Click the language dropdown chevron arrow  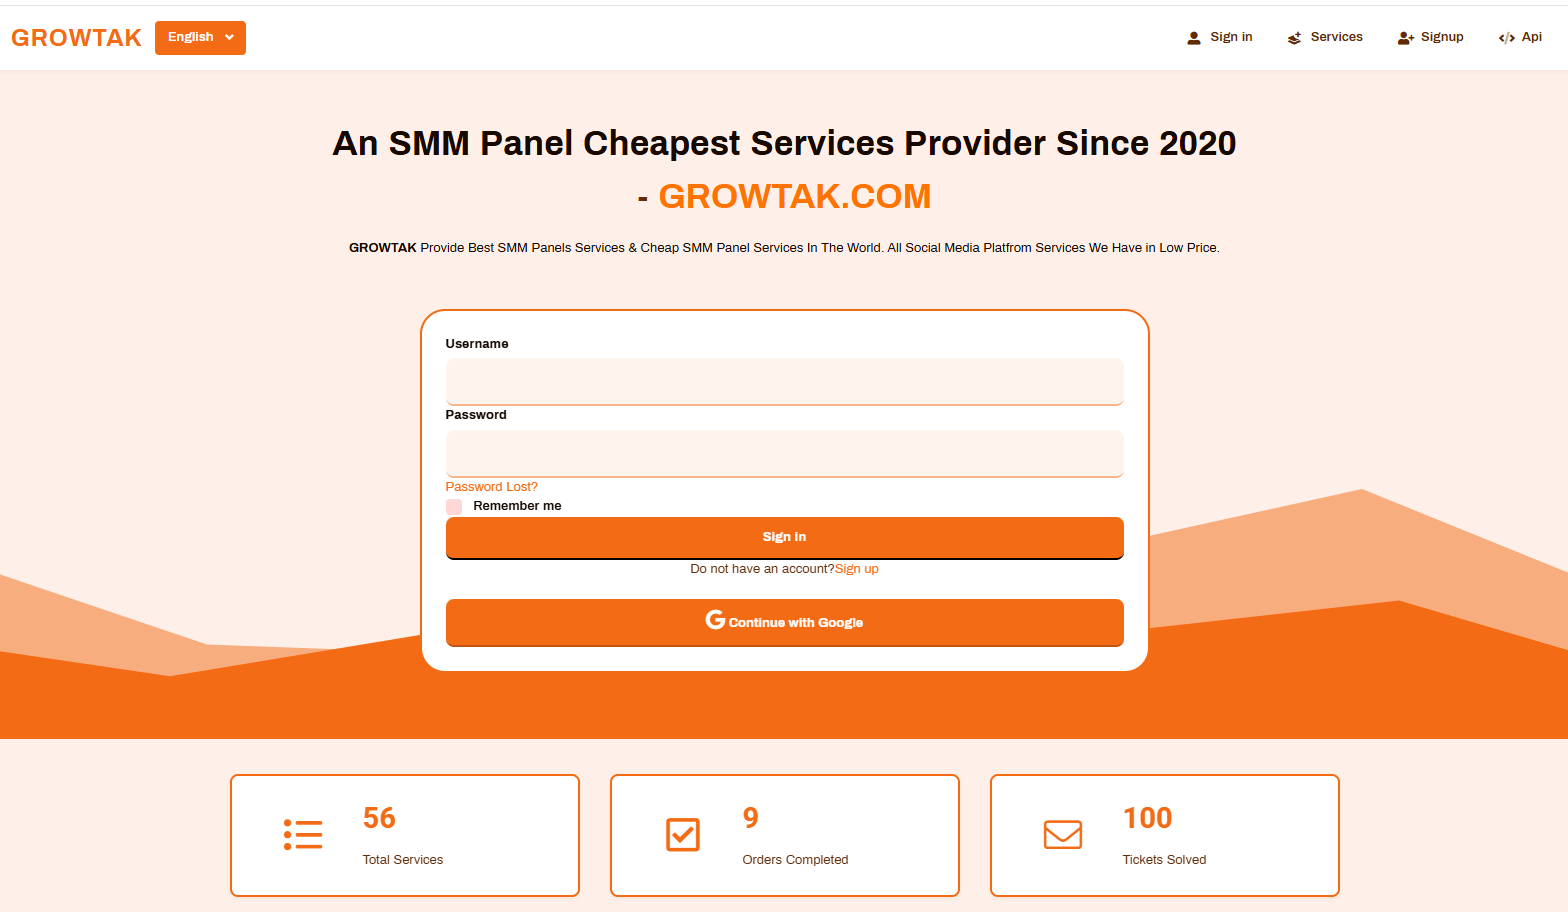[230, 38]
